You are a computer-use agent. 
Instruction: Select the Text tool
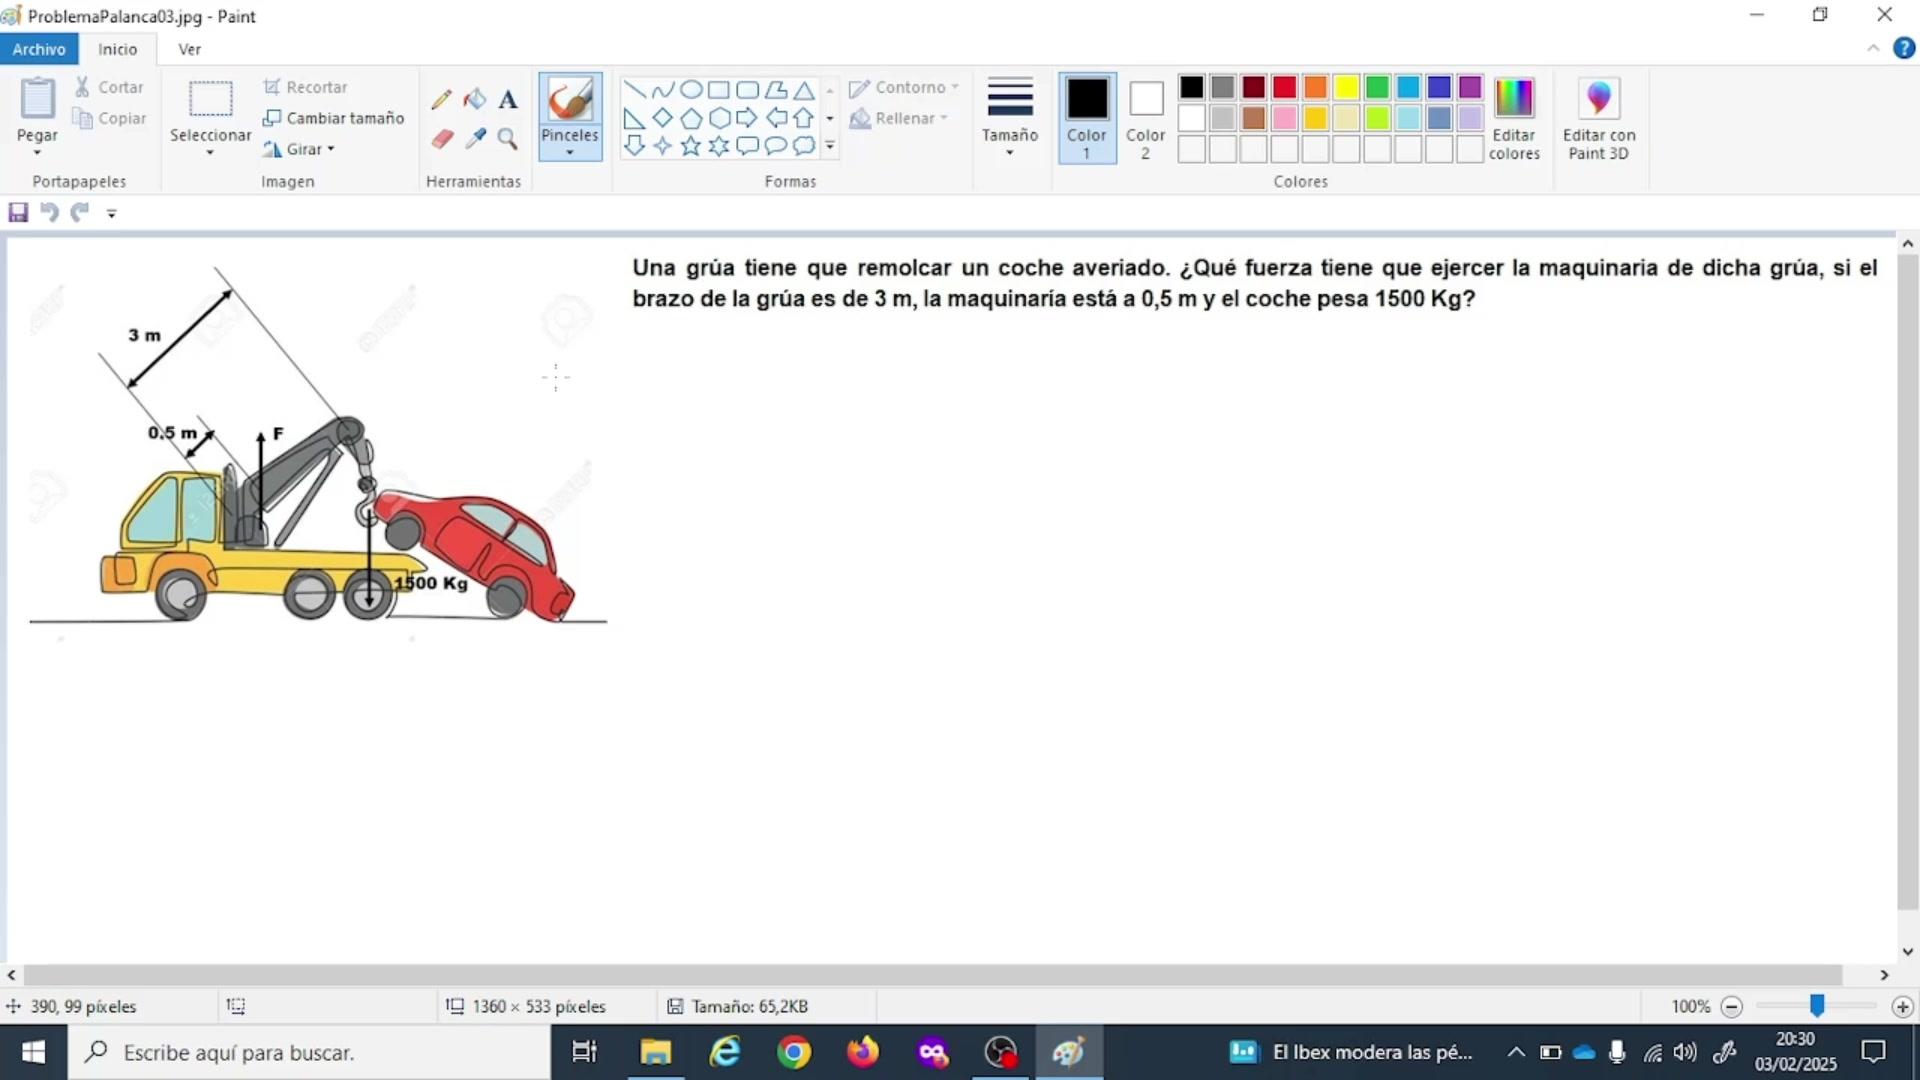(508, 99)
